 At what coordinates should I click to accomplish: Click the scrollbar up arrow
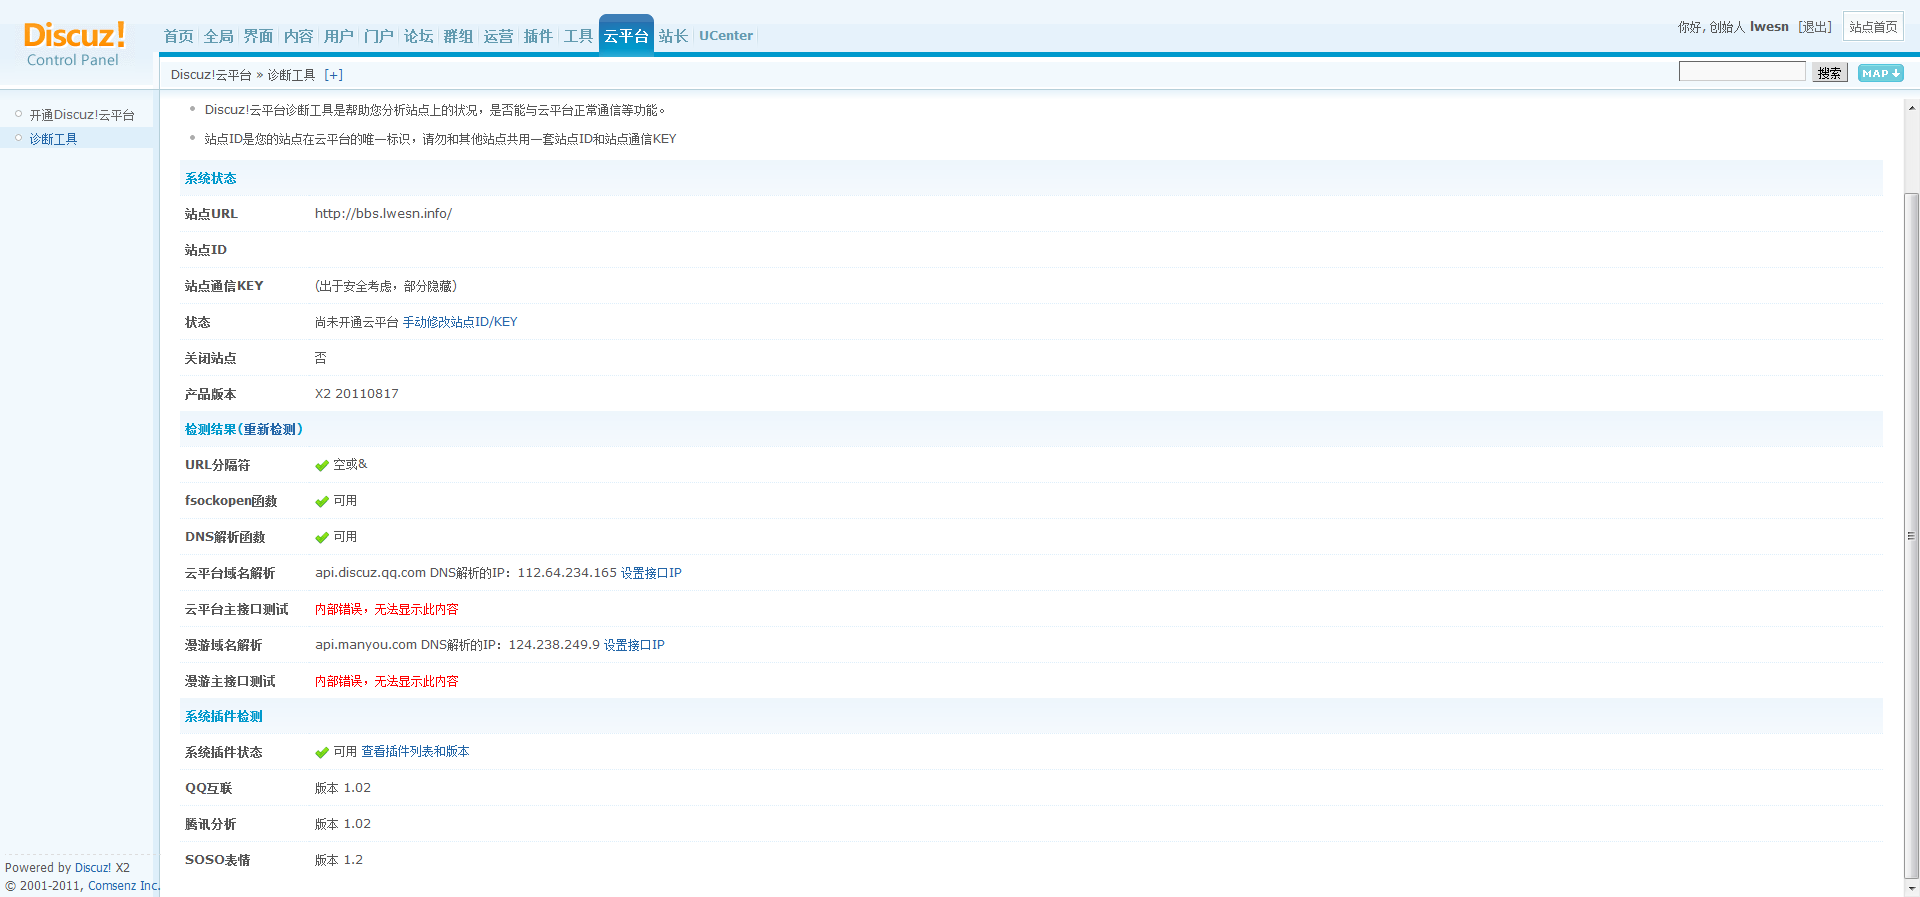point(1912,107)
